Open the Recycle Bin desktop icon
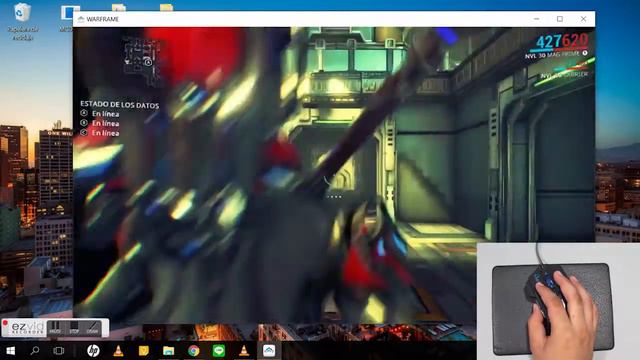Screen dimensions: 640x360 coord(22,22)
